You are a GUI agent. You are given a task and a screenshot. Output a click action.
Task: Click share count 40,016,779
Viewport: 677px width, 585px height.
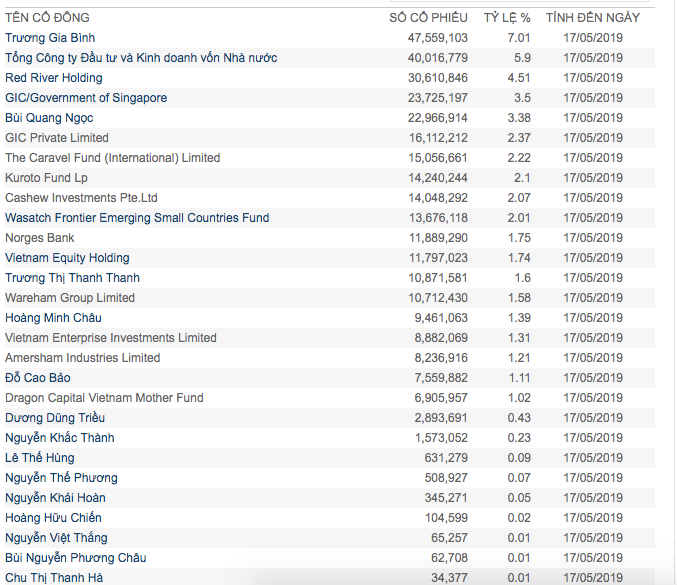(x=438, y=58)
